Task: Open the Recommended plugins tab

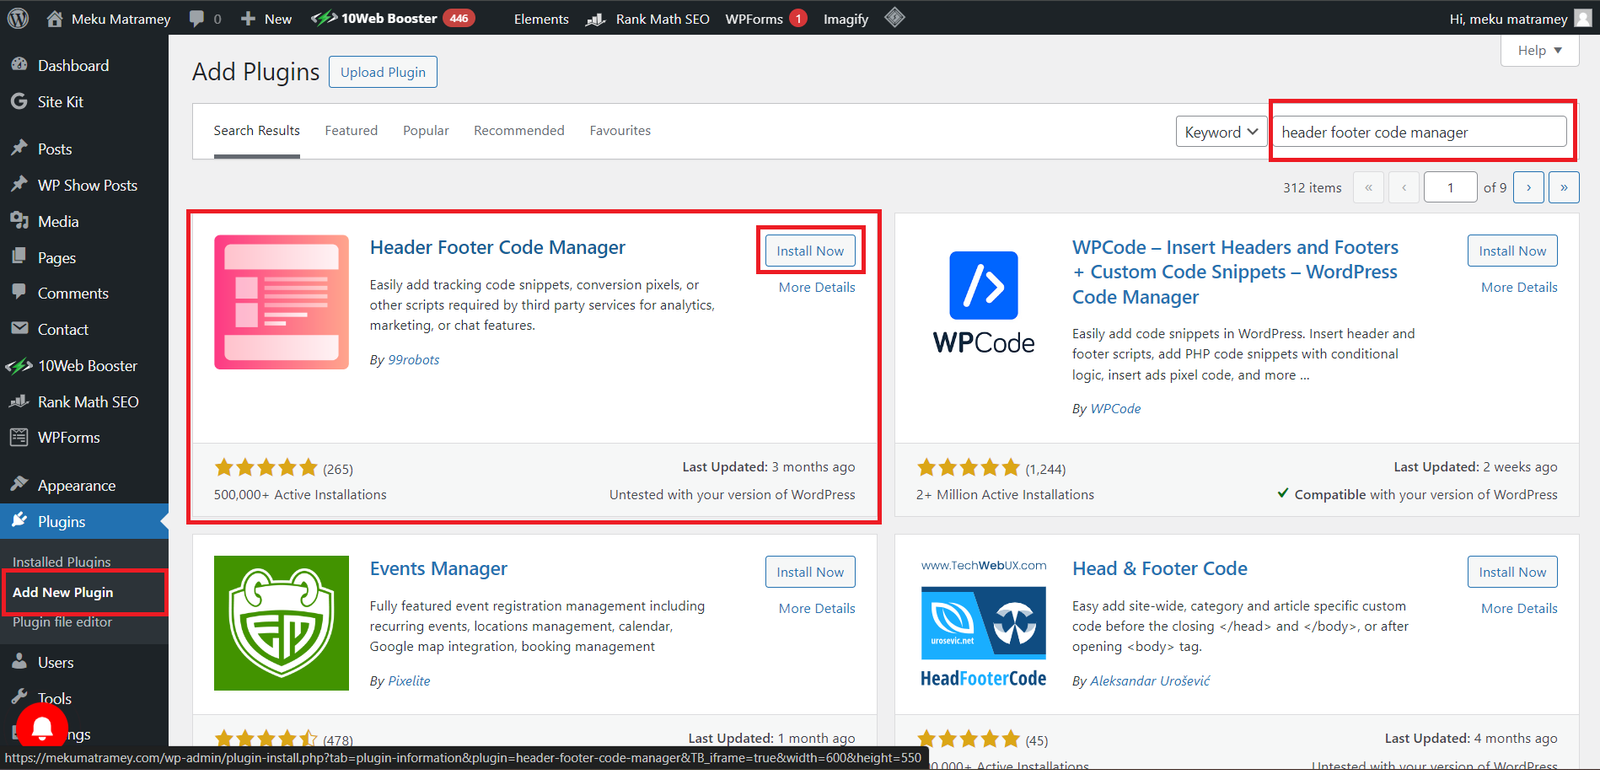Action: (519, 131)
